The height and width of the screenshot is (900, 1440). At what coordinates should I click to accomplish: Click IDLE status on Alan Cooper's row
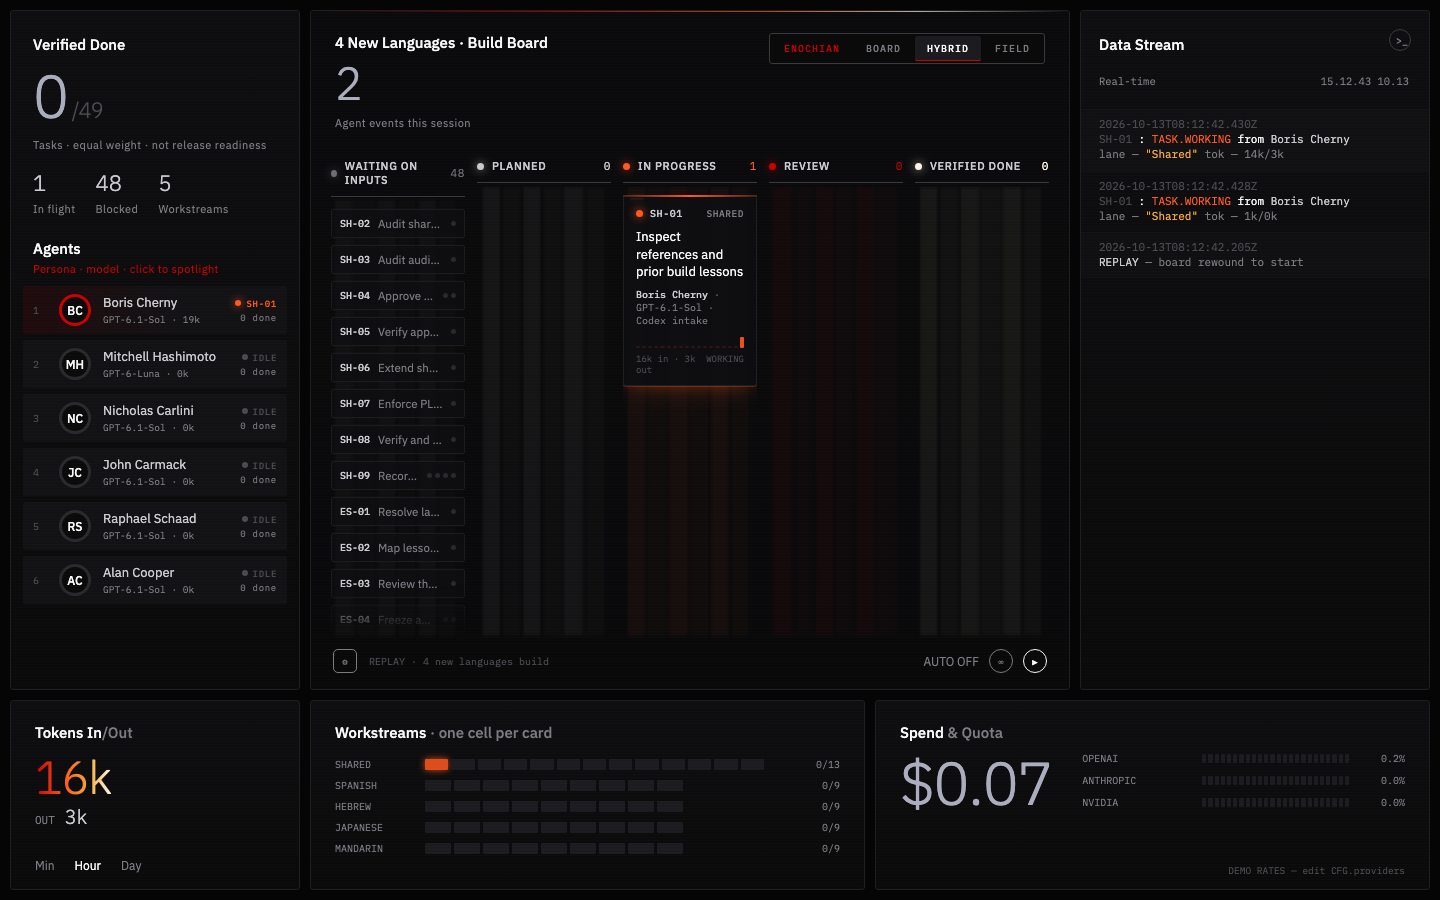pyautogui.click(x=259, y=573)
